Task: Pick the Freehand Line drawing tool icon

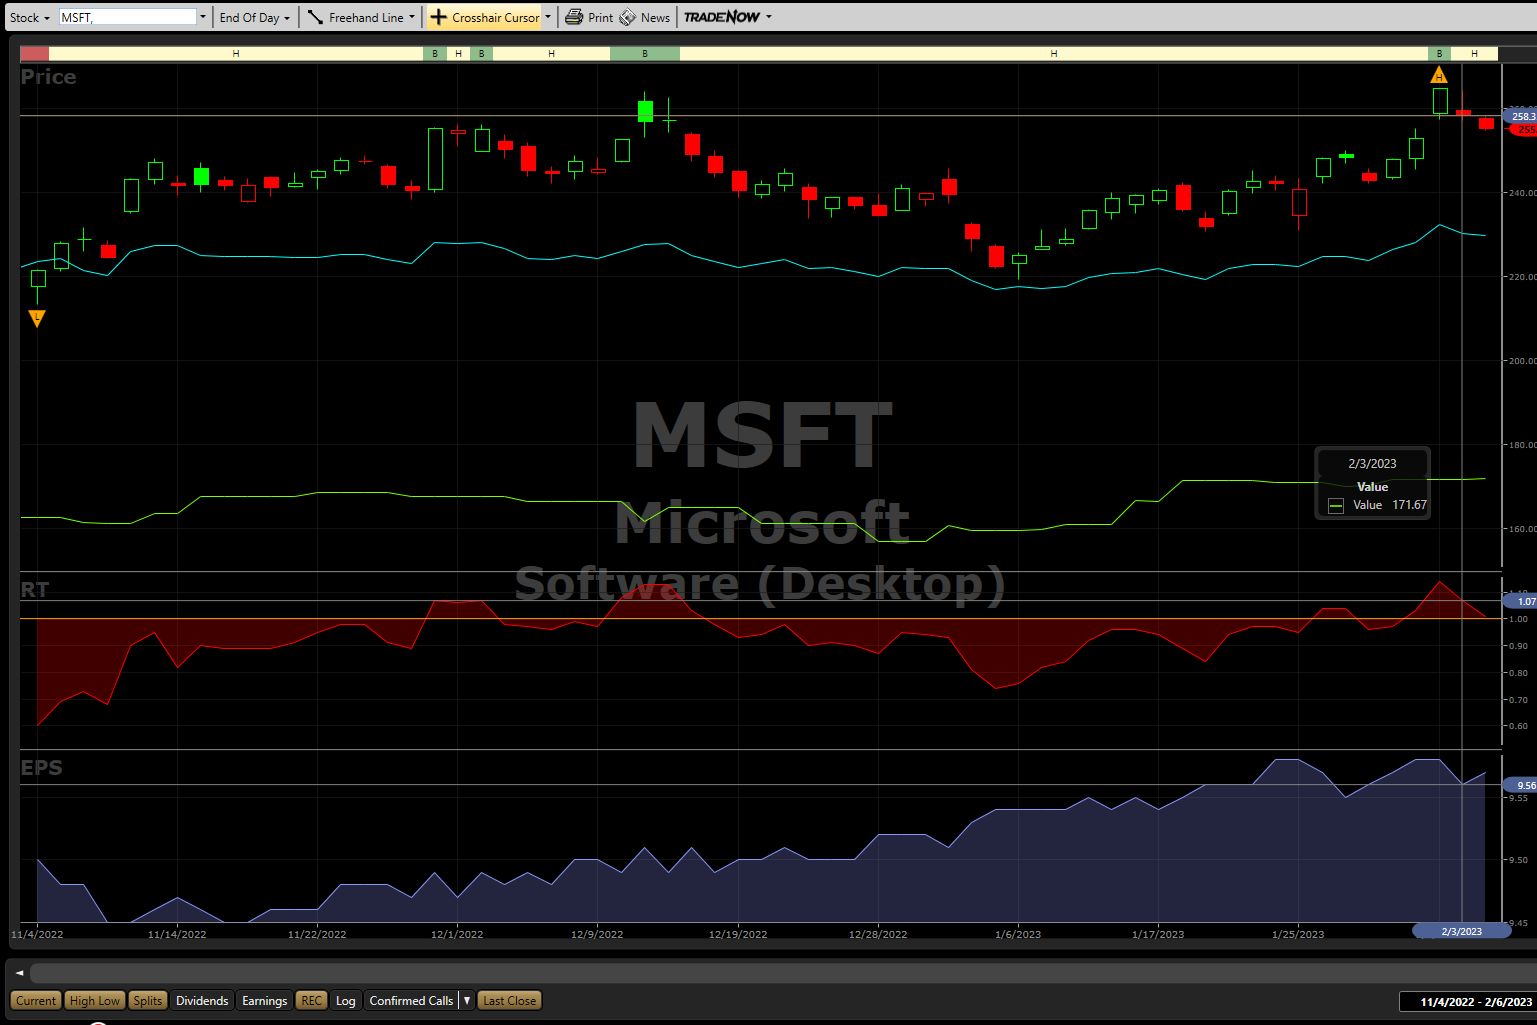Action: [x=315, y=17]
